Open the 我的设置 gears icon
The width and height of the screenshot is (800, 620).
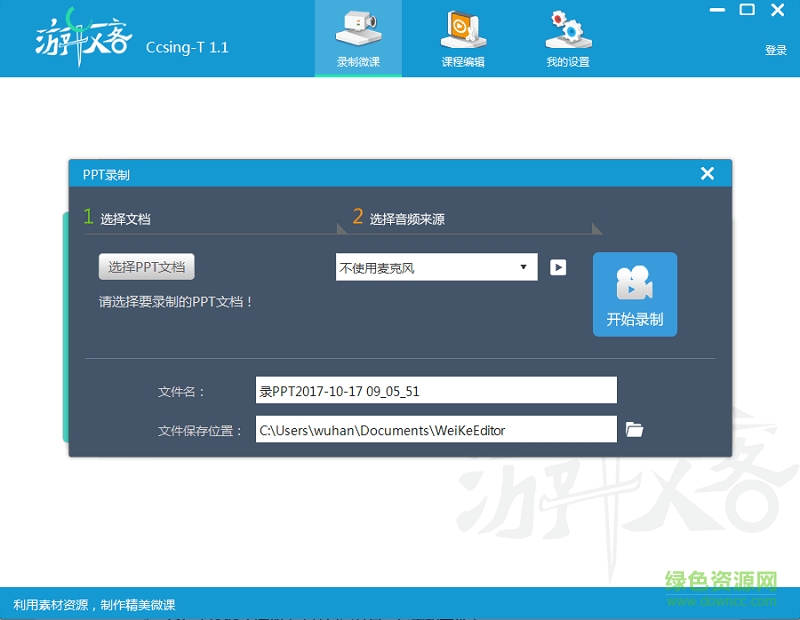click(x=566, y=30)
